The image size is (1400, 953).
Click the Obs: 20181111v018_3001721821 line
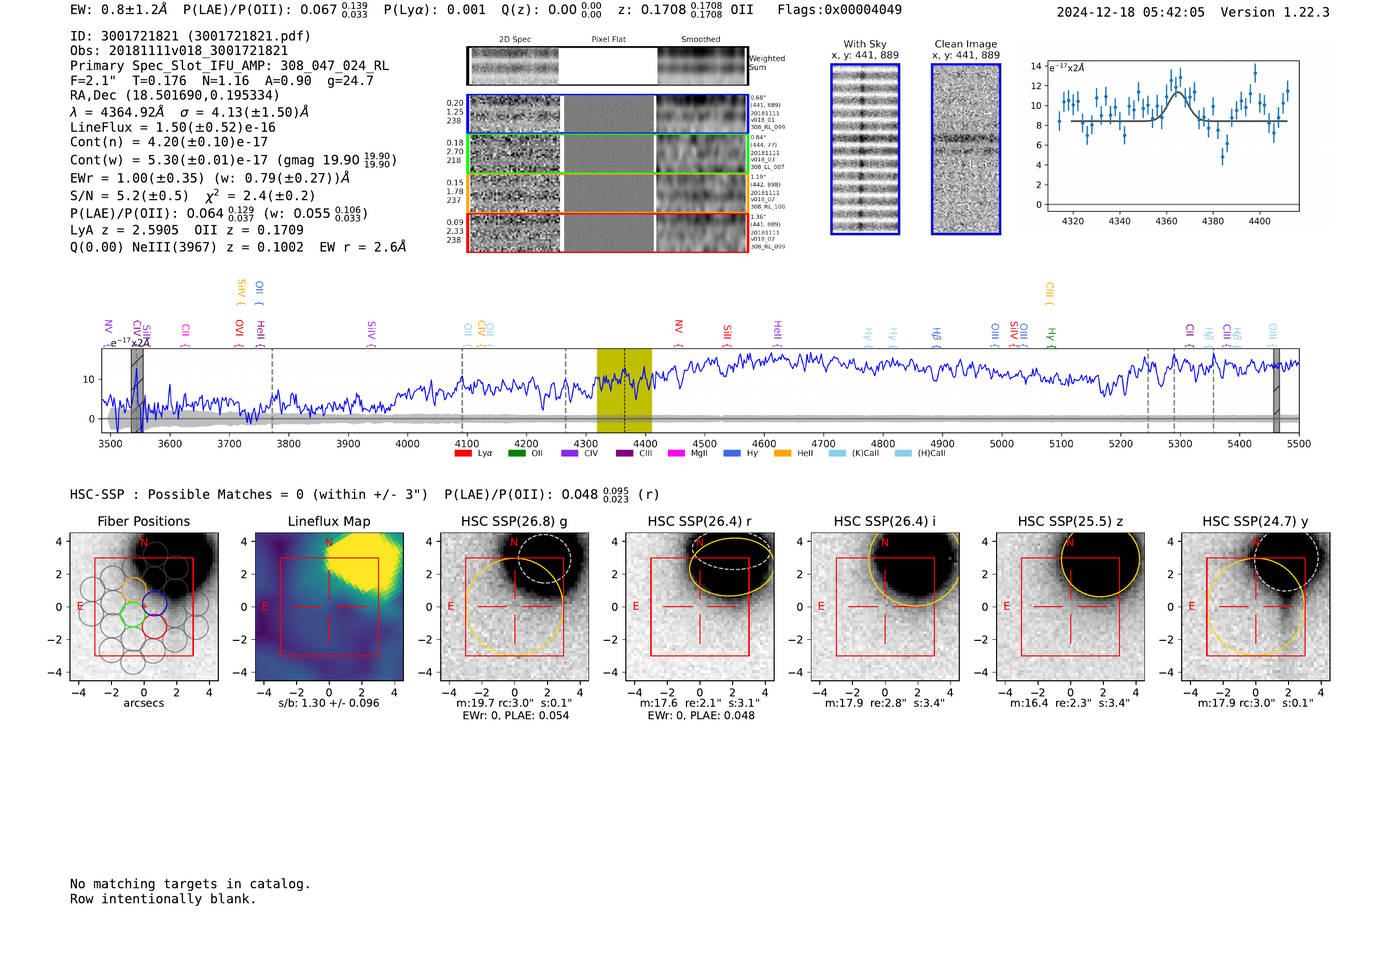179,51
